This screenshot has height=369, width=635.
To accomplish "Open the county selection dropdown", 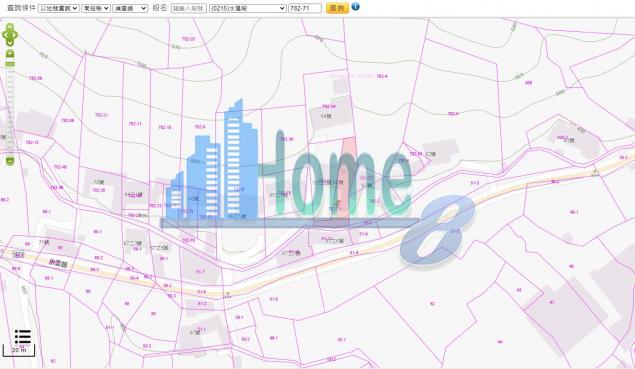I will pyautogui.click(x=96, y=8).
